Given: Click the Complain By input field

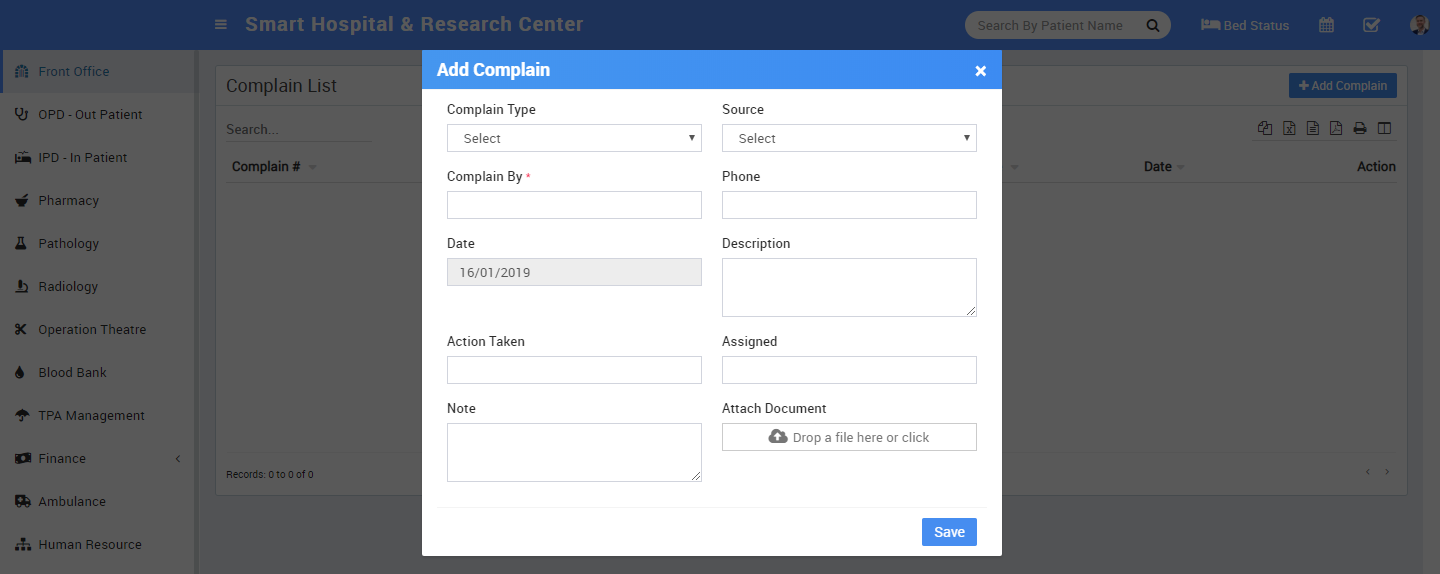Looking at the screenshot, I should point(574,205).
